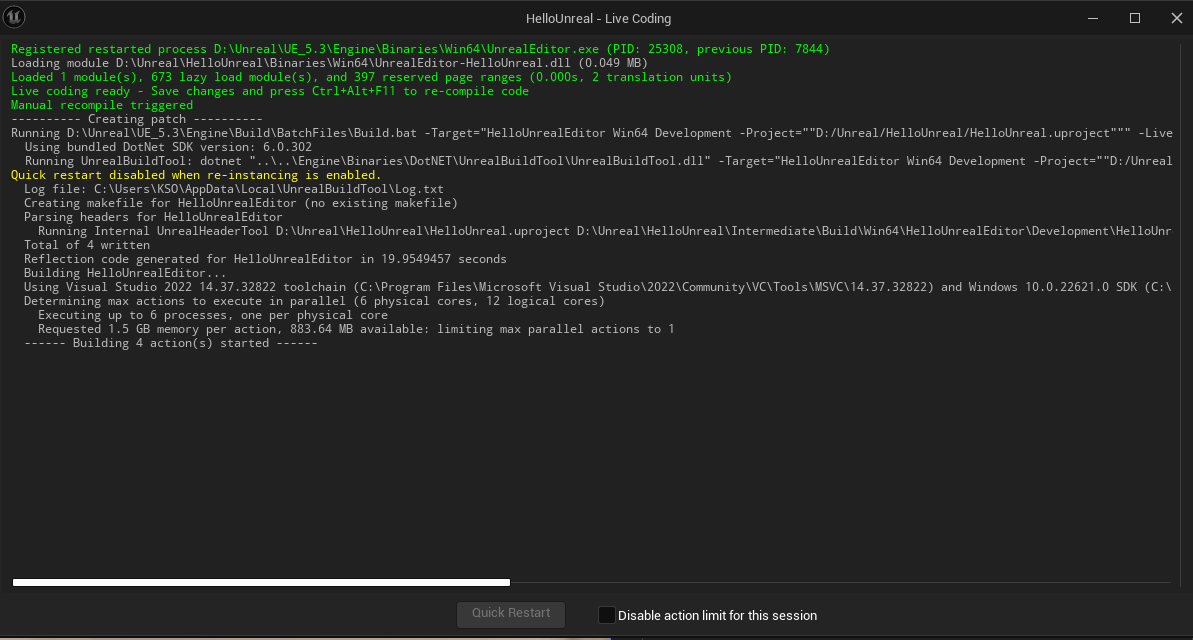
Task: Click the Unreal Engine logo icon
Action: pyautogui.click(x=14, y=17)
